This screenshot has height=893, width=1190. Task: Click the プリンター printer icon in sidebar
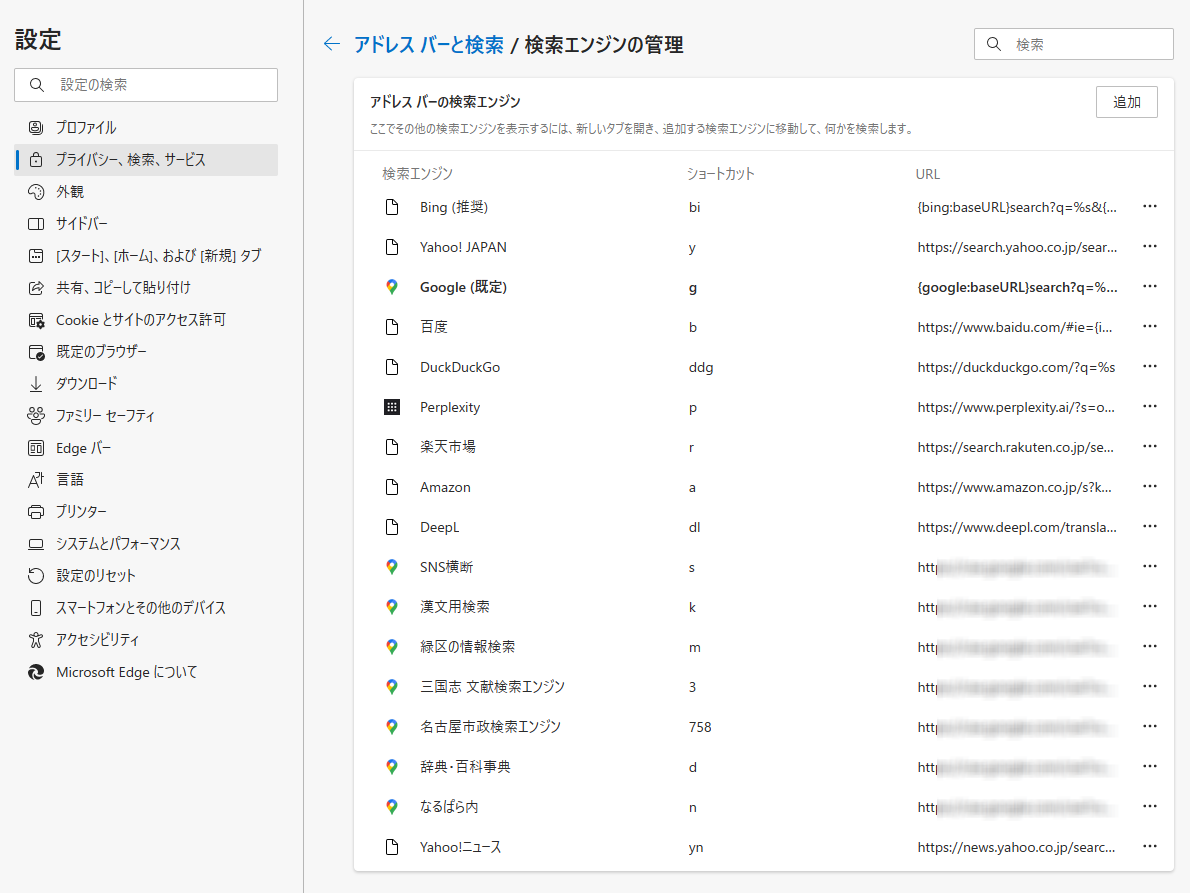tap(36, 512)
